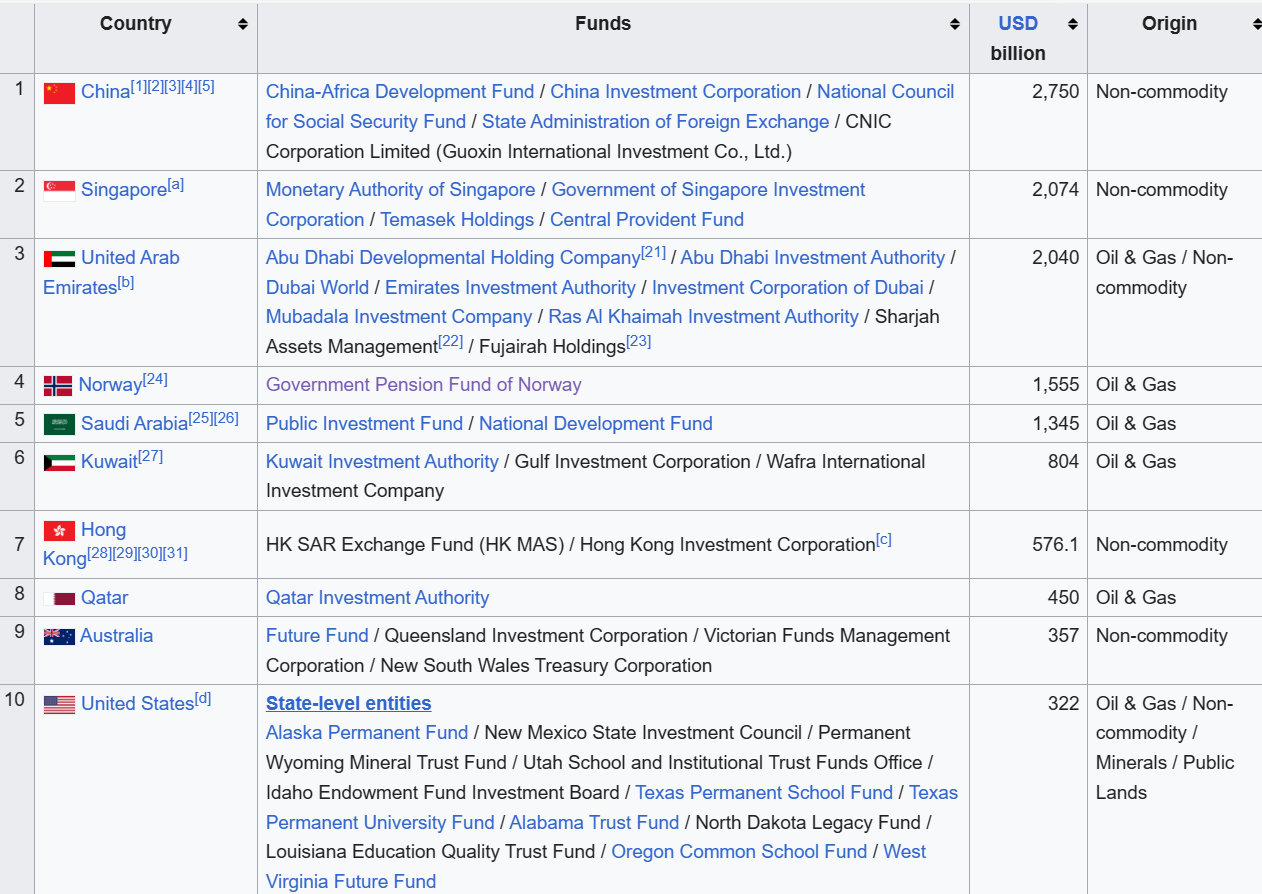Click the Norway flag icon
The image size is (1262, 894).
[x=58, y=386]
